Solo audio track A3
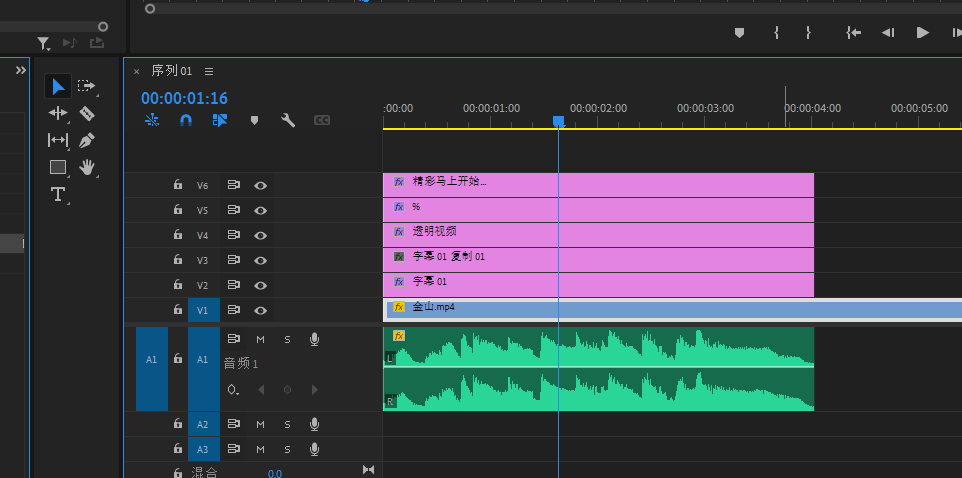 tap(287, 449)
